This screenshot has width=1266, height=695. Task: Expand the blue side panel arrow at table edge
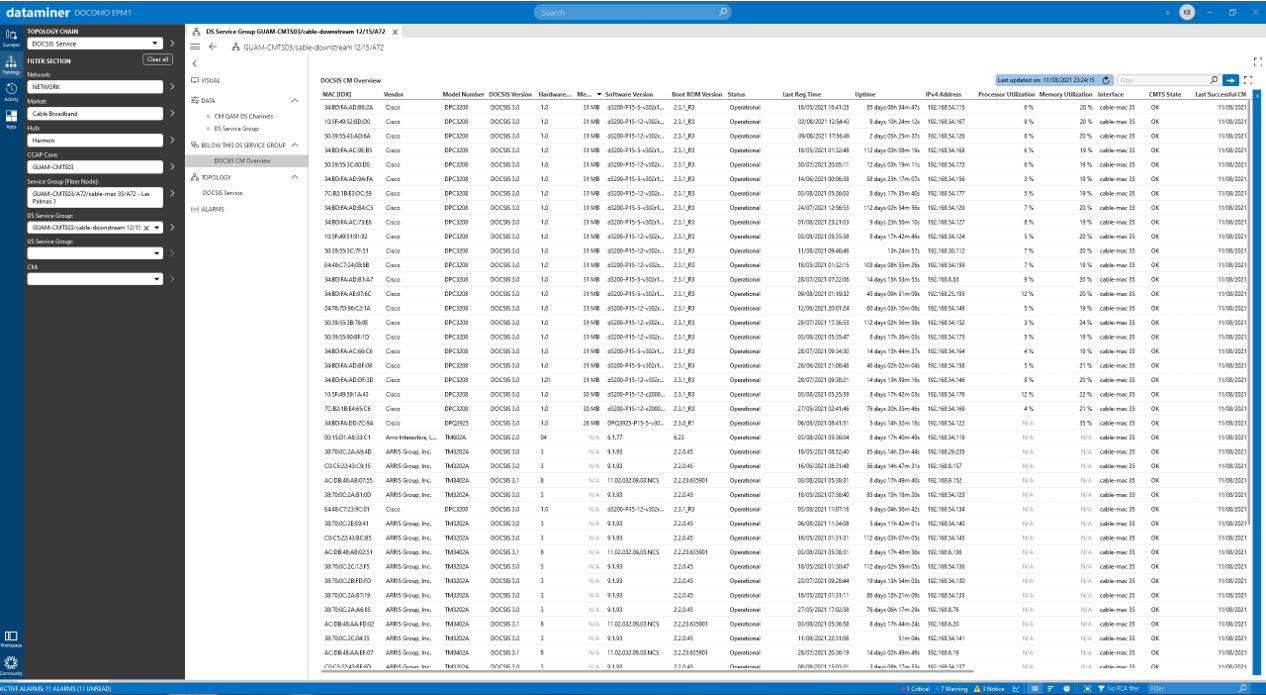[x=1258, y=95]
